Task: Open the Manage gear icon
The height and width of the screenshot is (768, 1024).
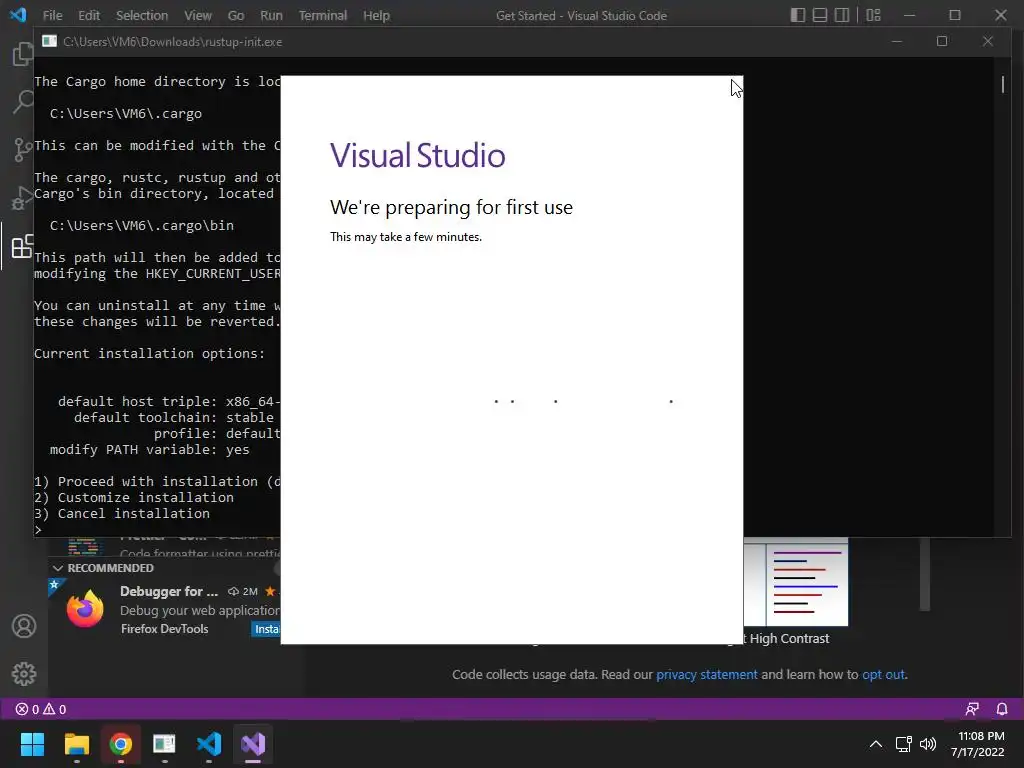Action: (x=24, y=673)
